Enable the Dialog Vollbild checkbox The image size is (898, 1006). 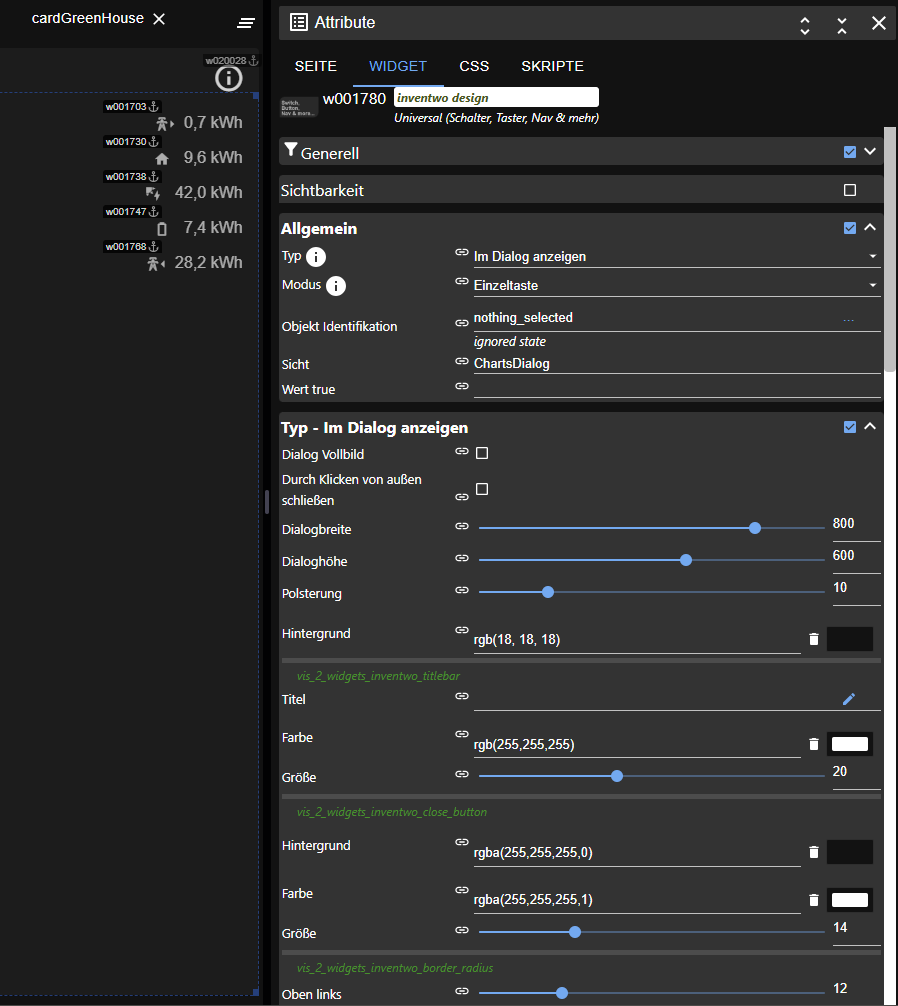coord(482,453)
